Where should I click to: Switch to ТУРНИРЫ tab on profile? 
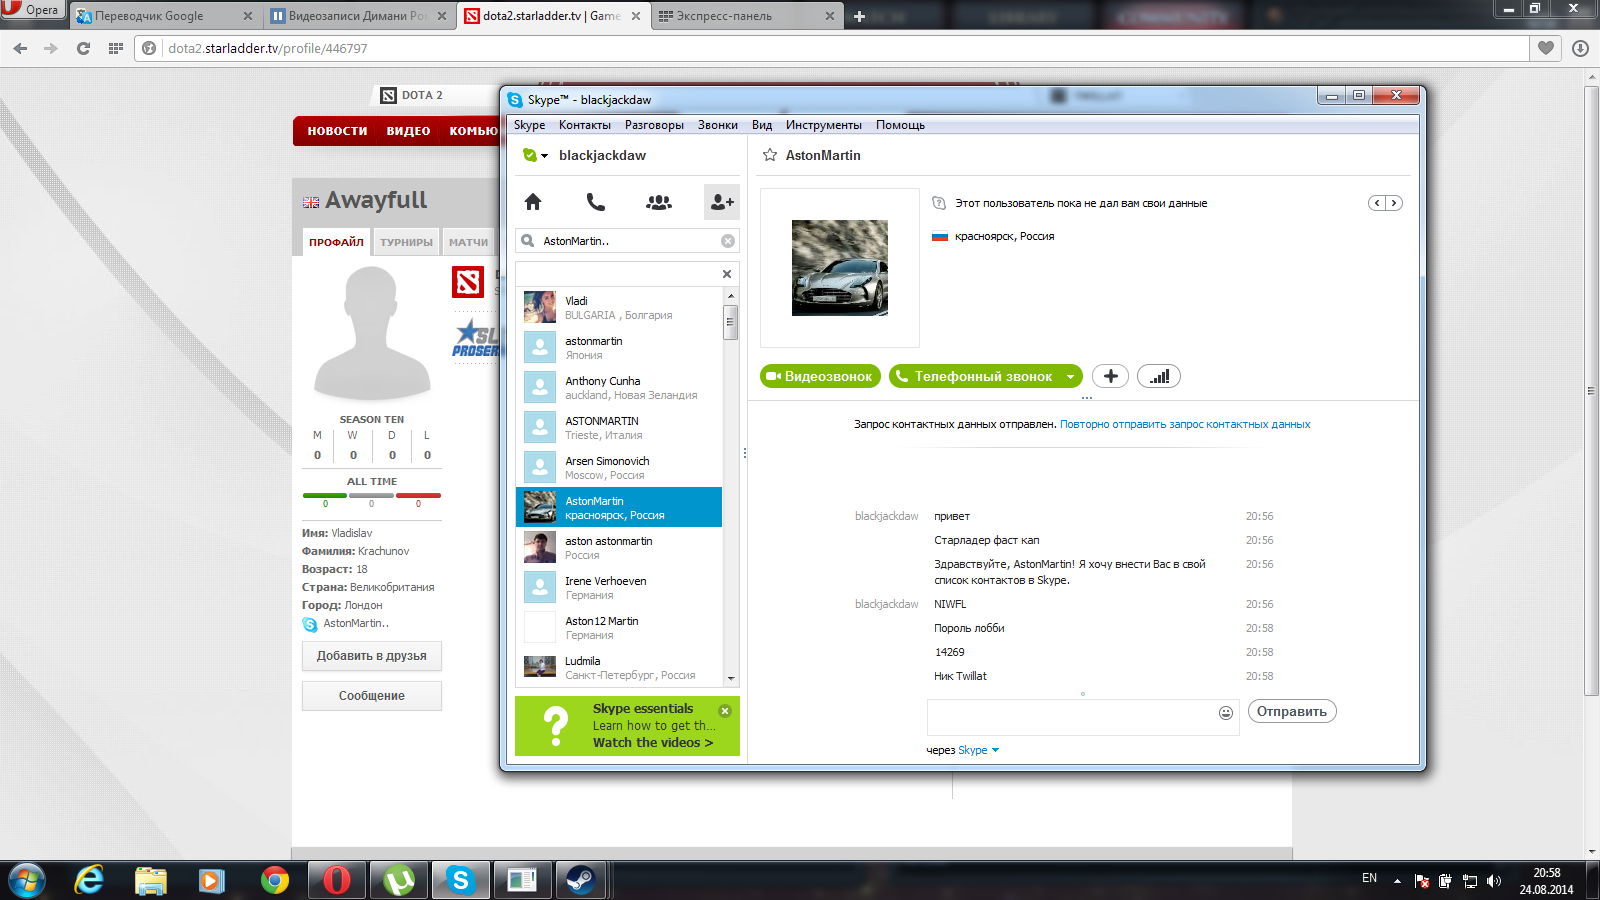click(x=406, y=242)
